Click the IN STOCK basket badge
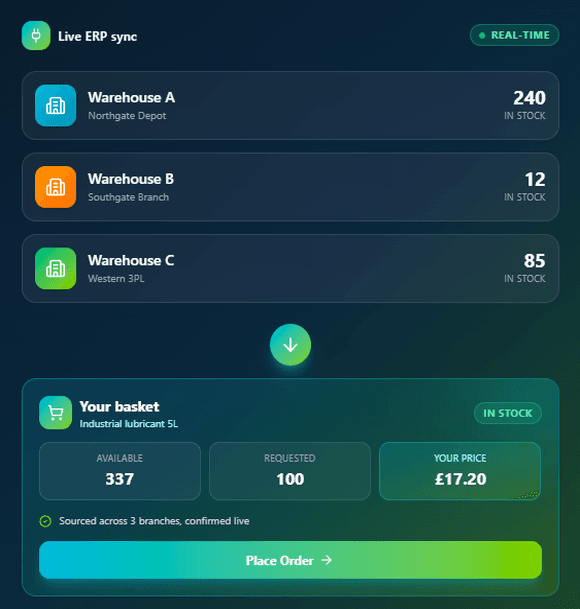 click(x=507, y=413)
